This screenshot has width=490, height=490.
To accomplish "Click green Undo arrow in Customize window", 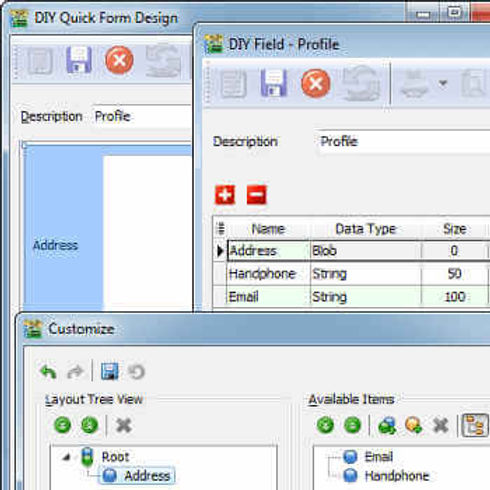I will click(48, 372).
